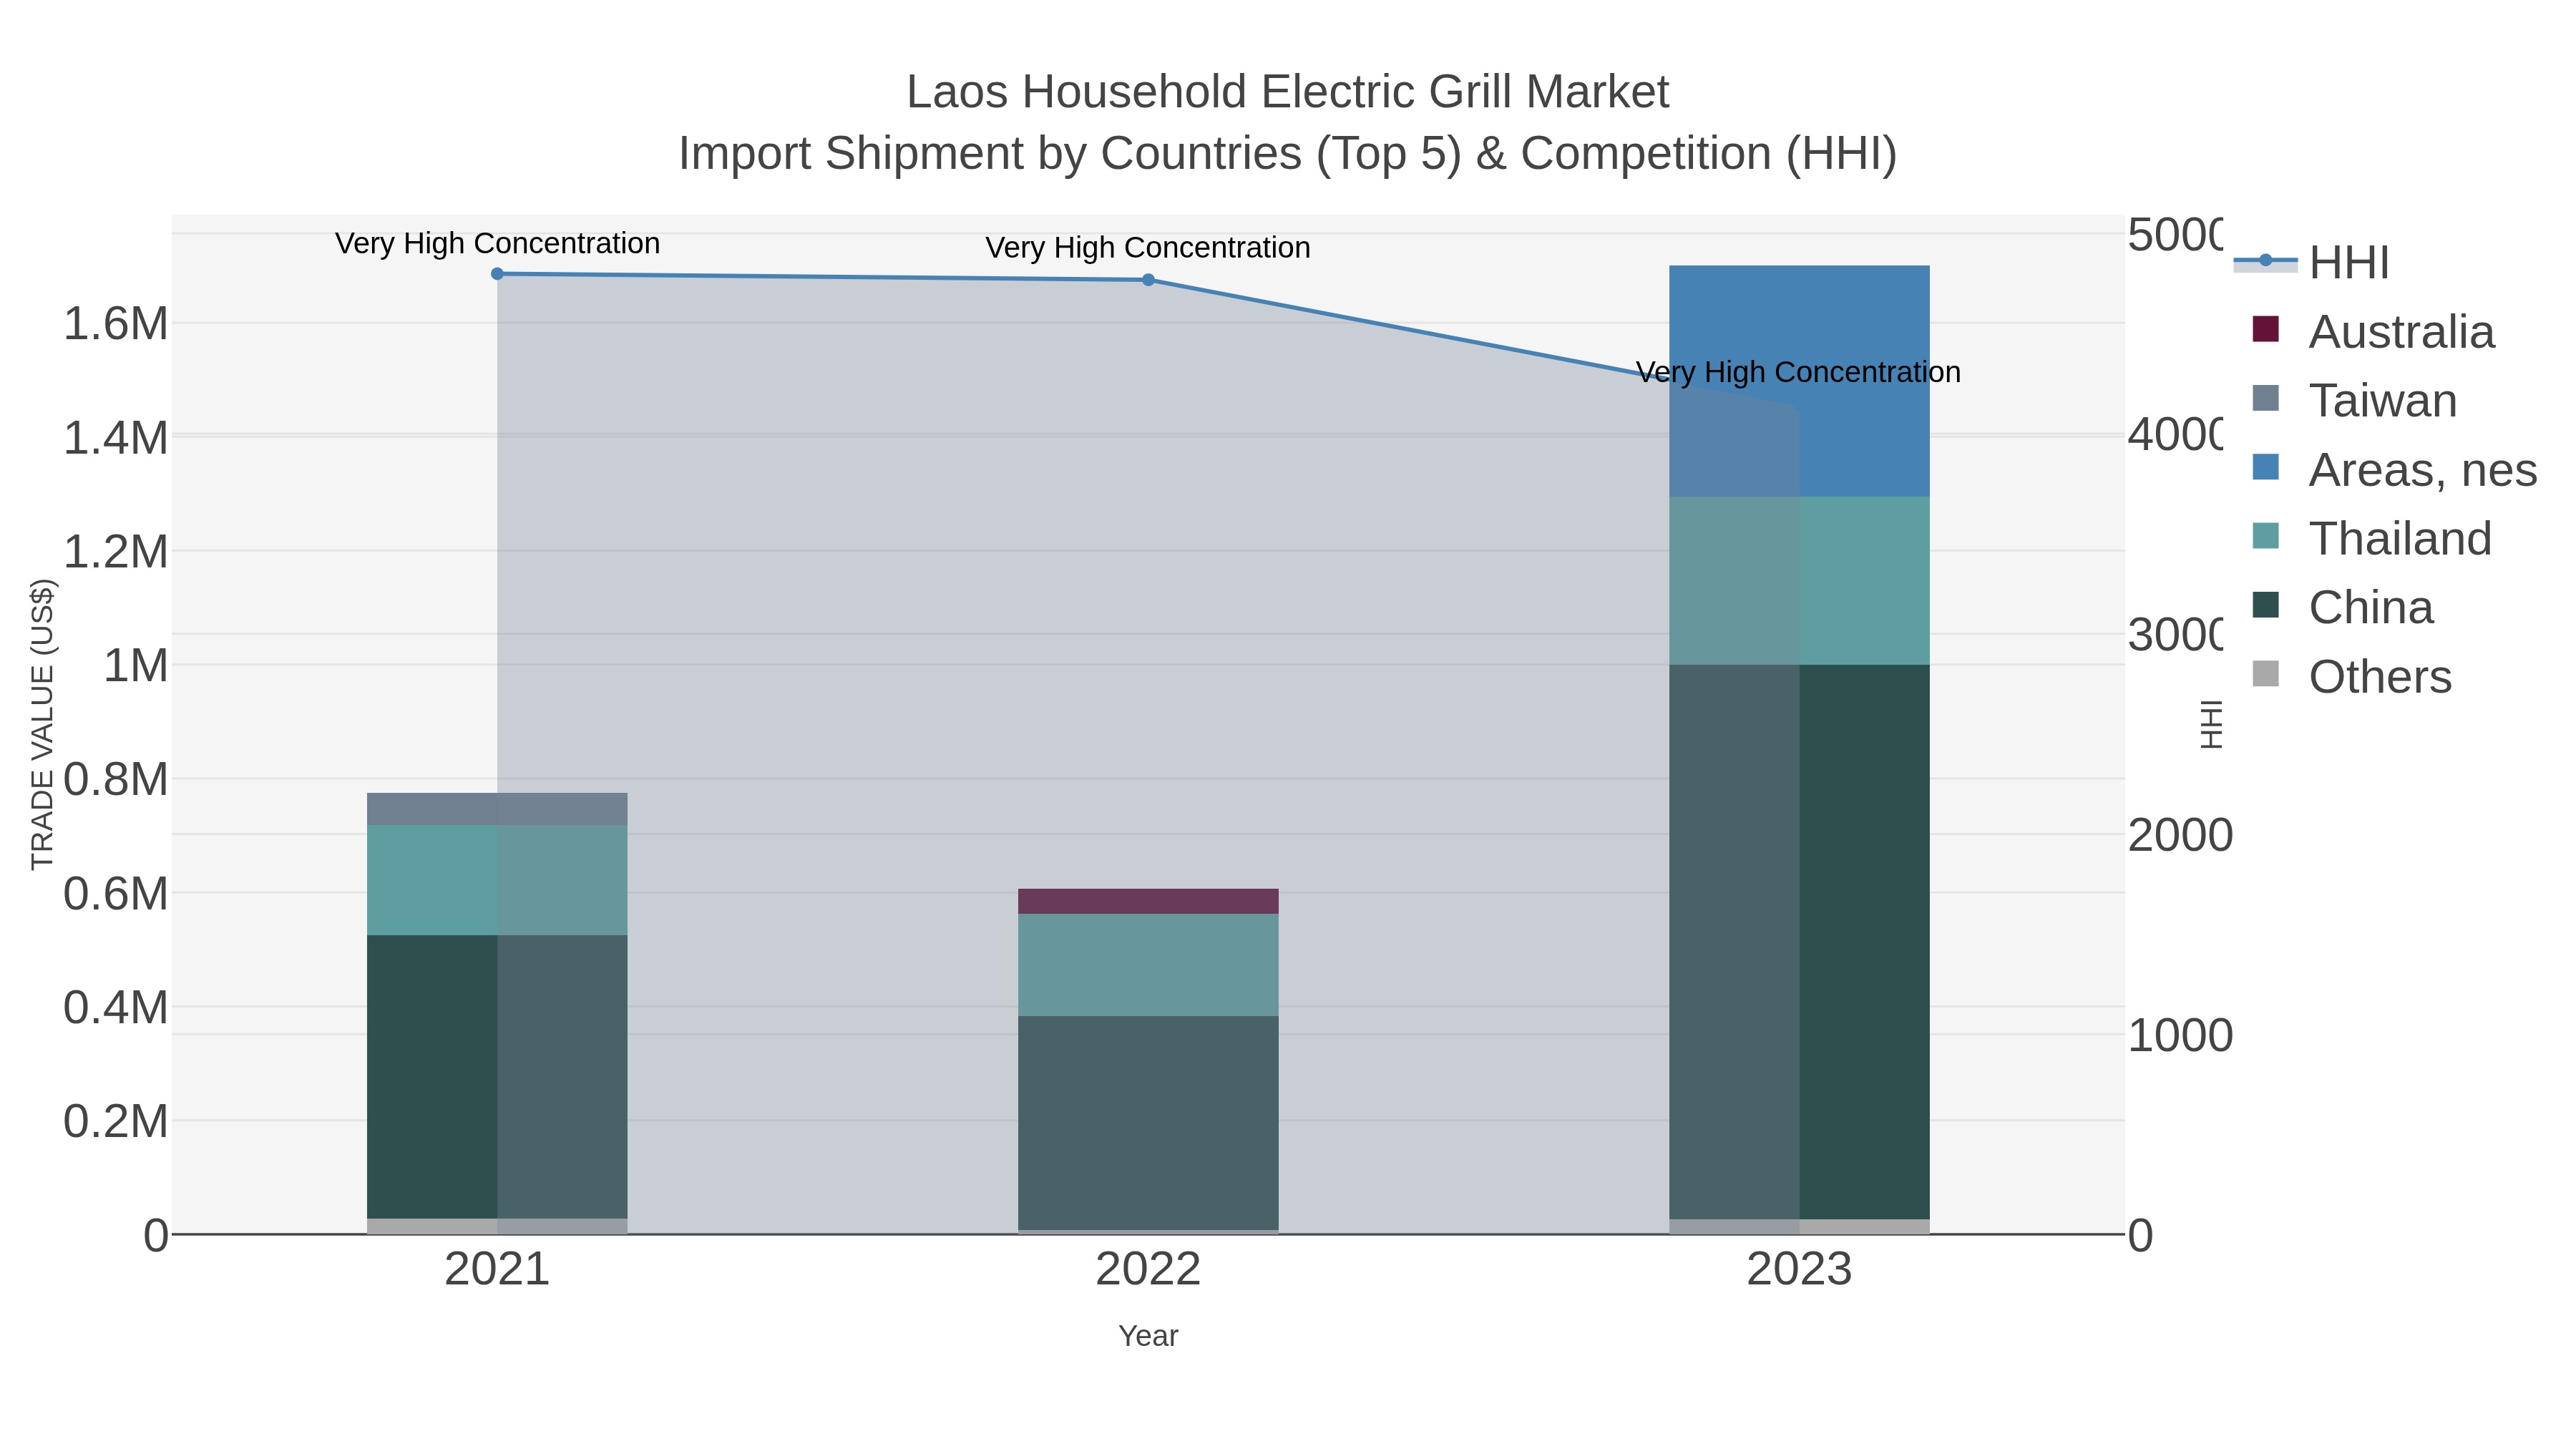The width and height of the screenshot is (2576, 1449).
Task: Click the China dark green legend swatch
Action: tap(2265, 605)
